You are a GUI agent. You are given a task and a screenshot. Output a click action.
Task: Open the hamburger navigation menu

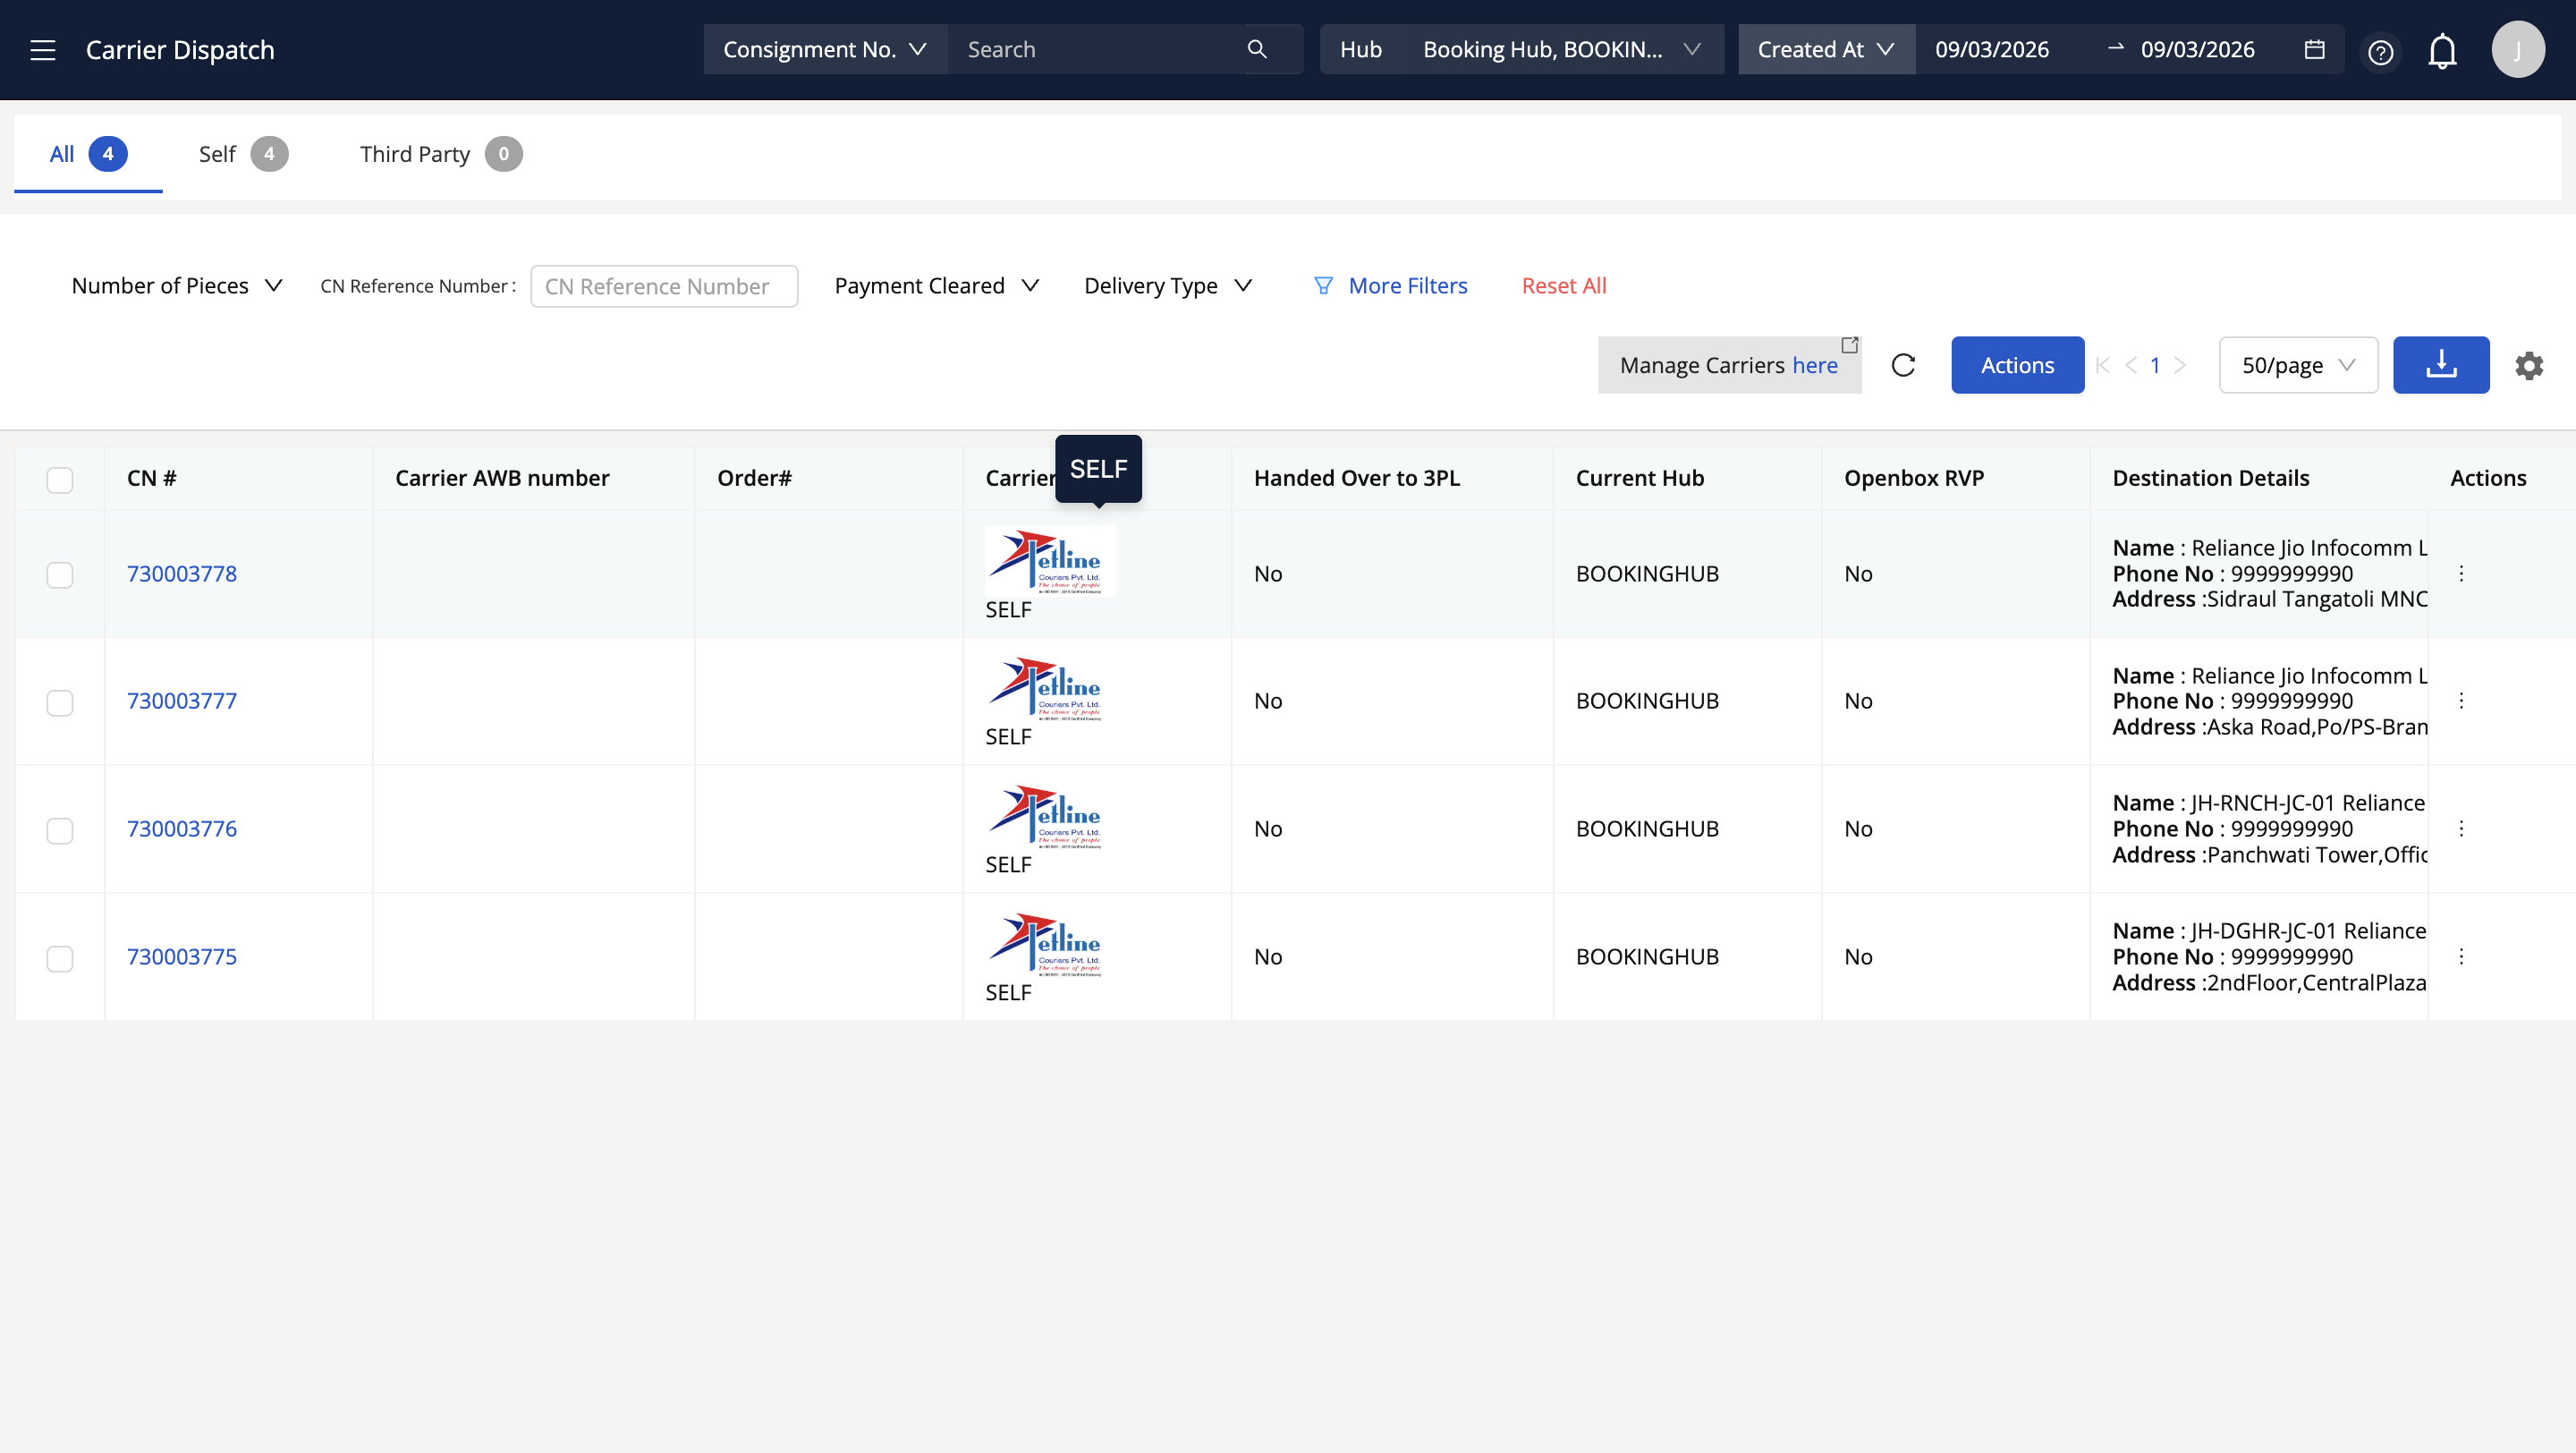pos(42,50)
